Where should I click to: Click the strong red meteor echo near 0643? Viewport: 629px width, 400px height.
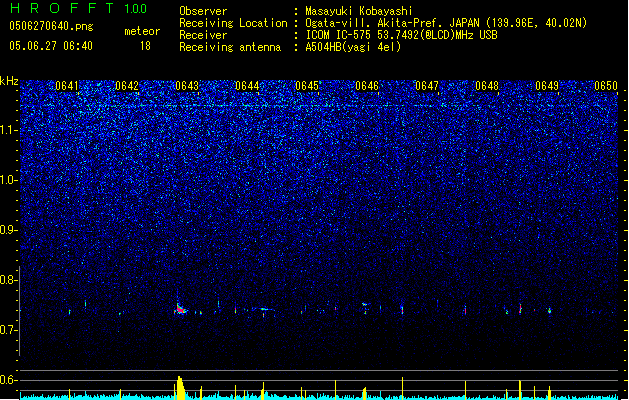click(x=181, y=309)
